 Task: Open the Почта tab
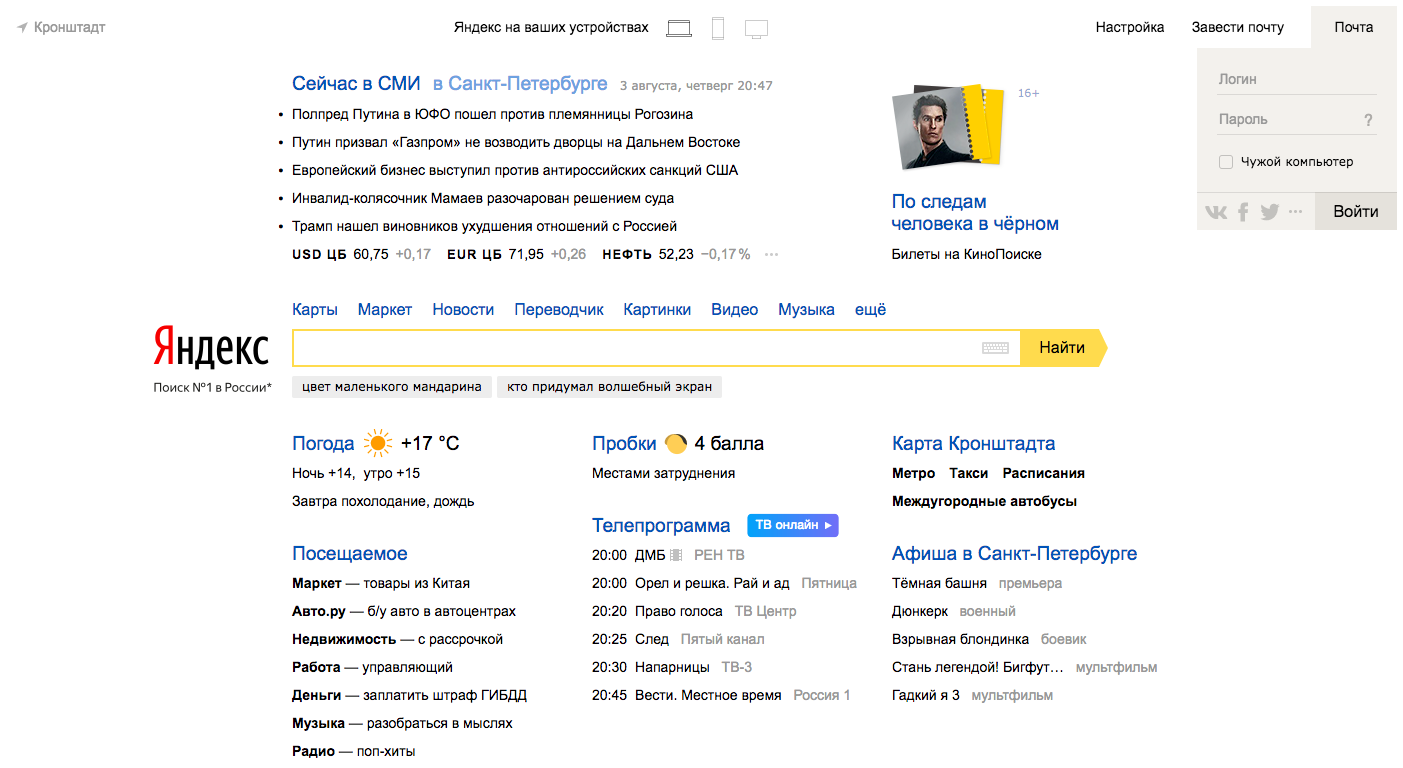tap(1354, 27)
